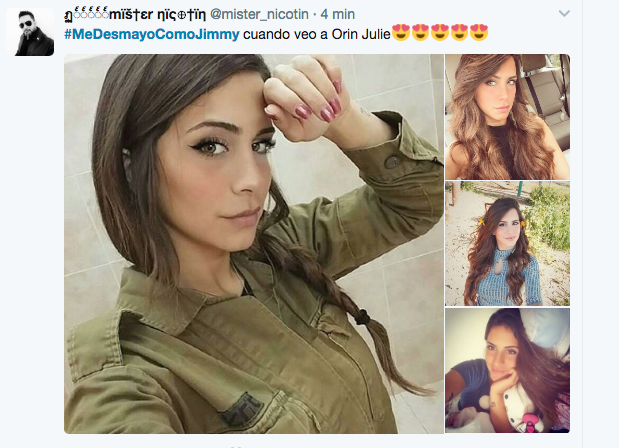The width and height of the screenshot is (619, 448).
Task: Open the outdoor photo with blue top
Action: [507, 244]
